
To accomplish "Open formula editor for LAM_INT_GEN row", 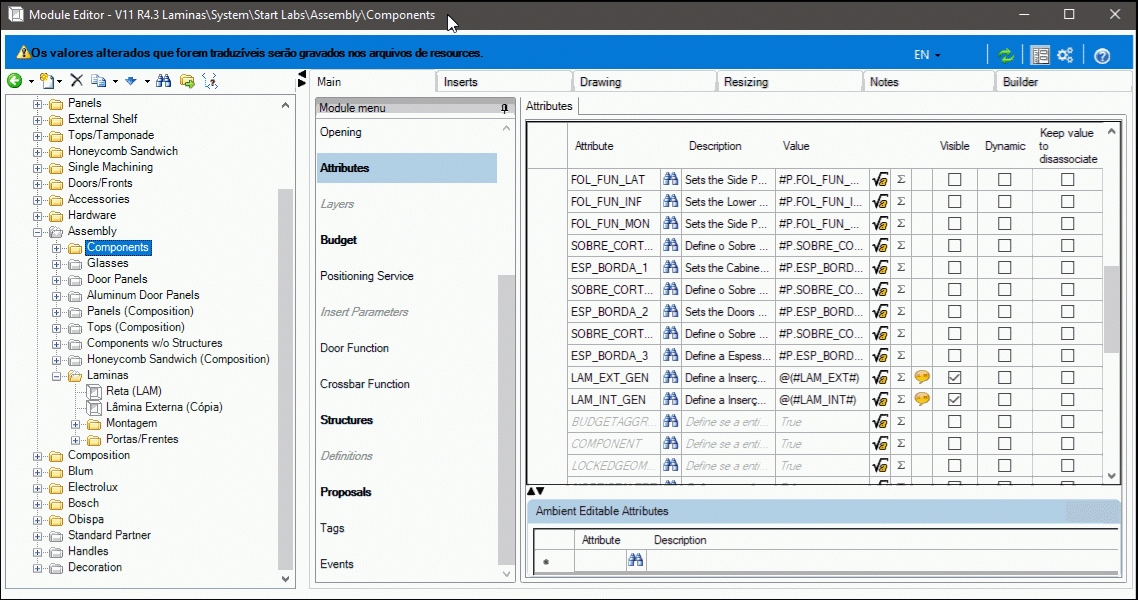I will point(880,400).
